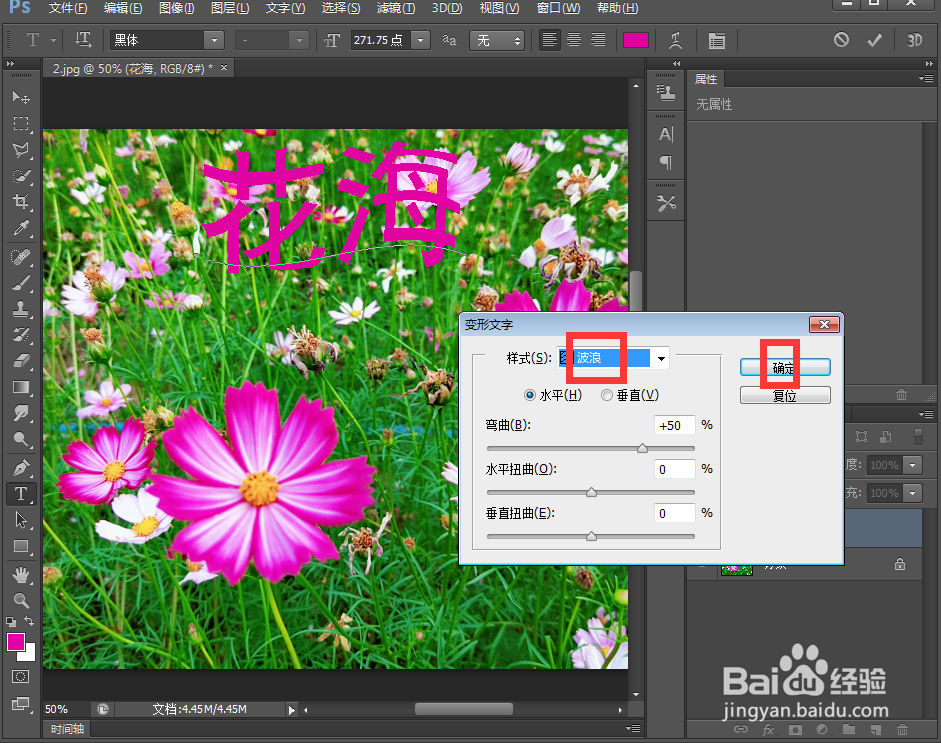Open the 编辑 Edit menu

[x=123, y=8]
